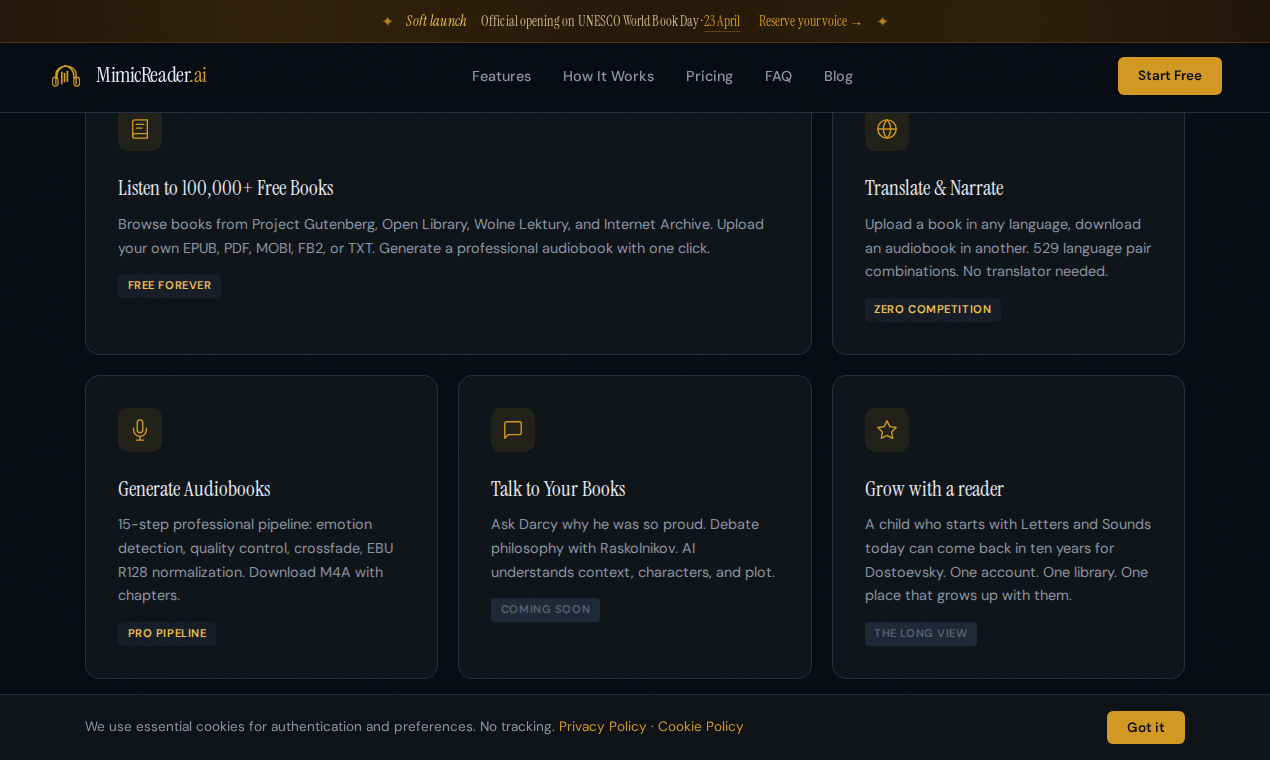Go to the Blog section

[x=838, y=76]
